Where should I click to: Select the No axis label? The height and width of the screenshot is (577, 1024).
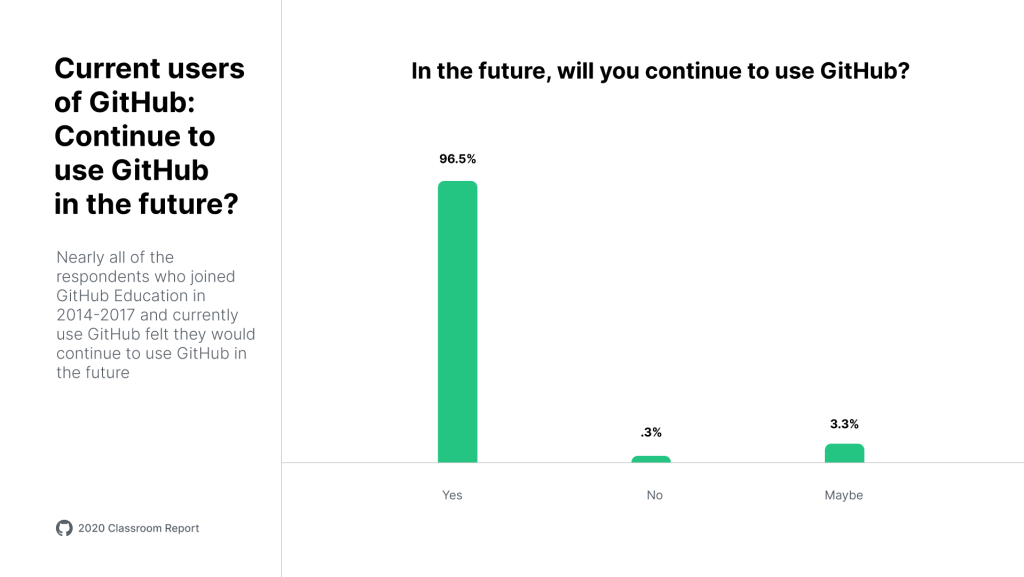click(654, 495)
